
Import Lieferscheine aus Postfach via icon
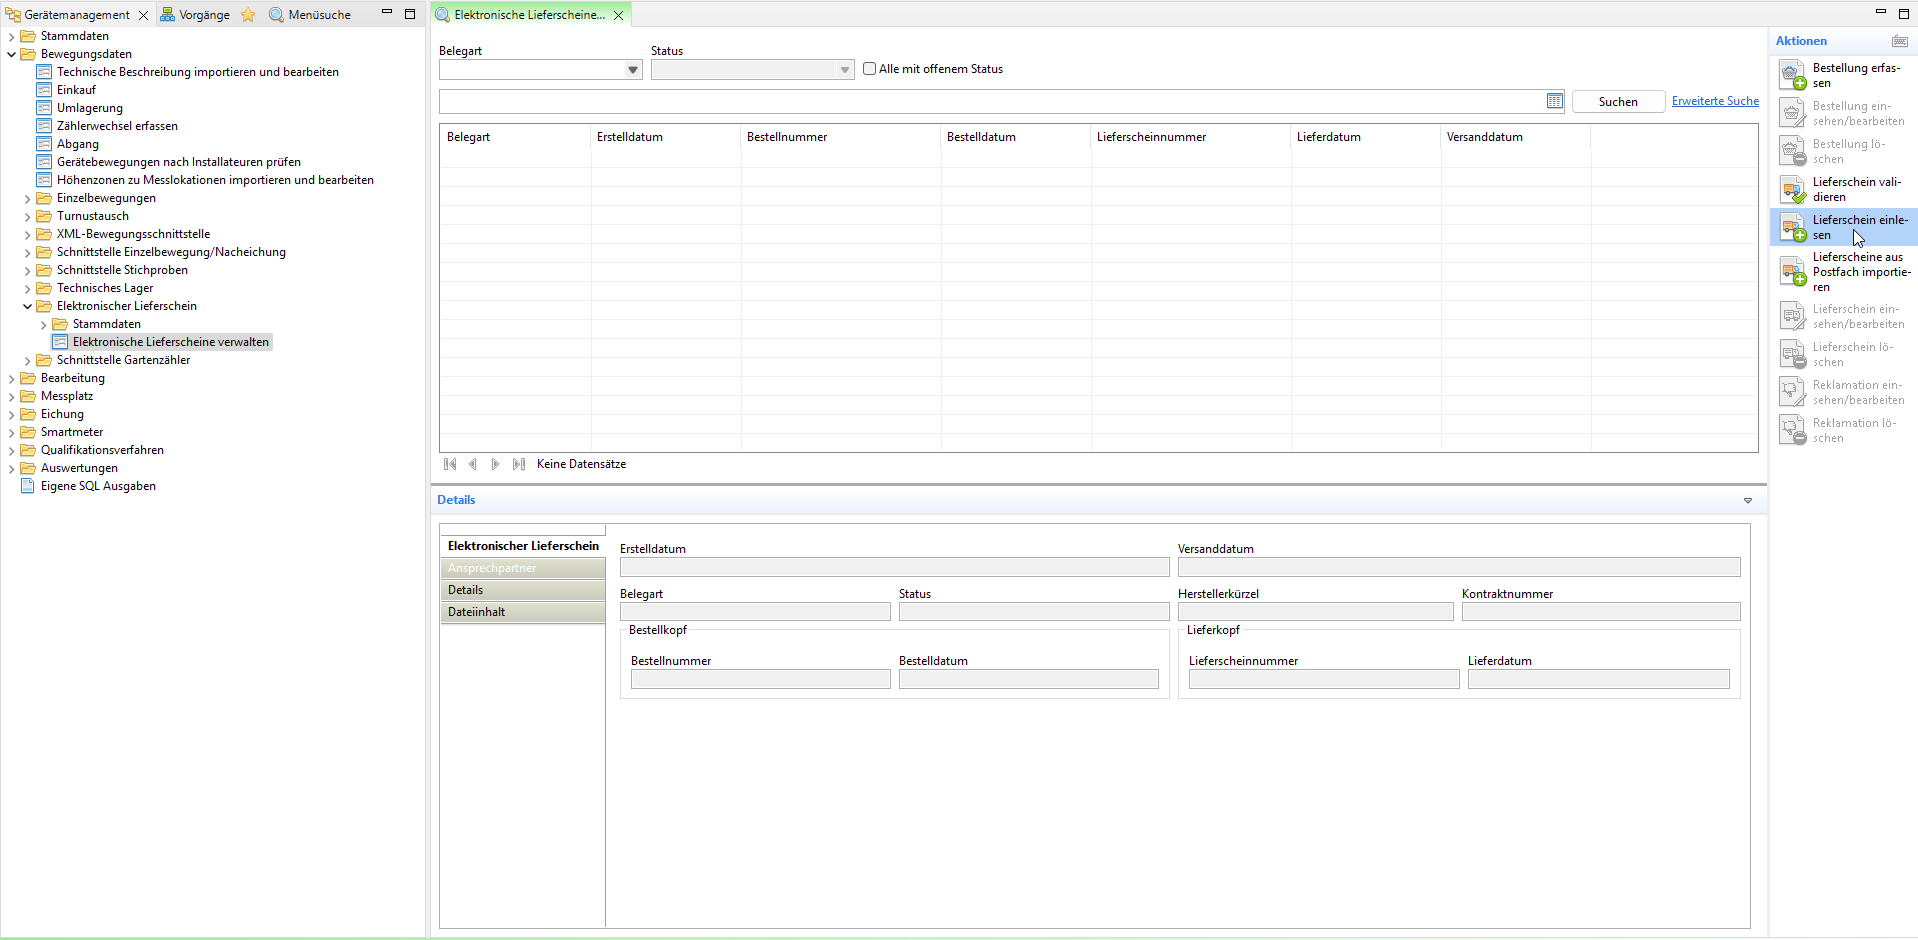(1792, 271)
